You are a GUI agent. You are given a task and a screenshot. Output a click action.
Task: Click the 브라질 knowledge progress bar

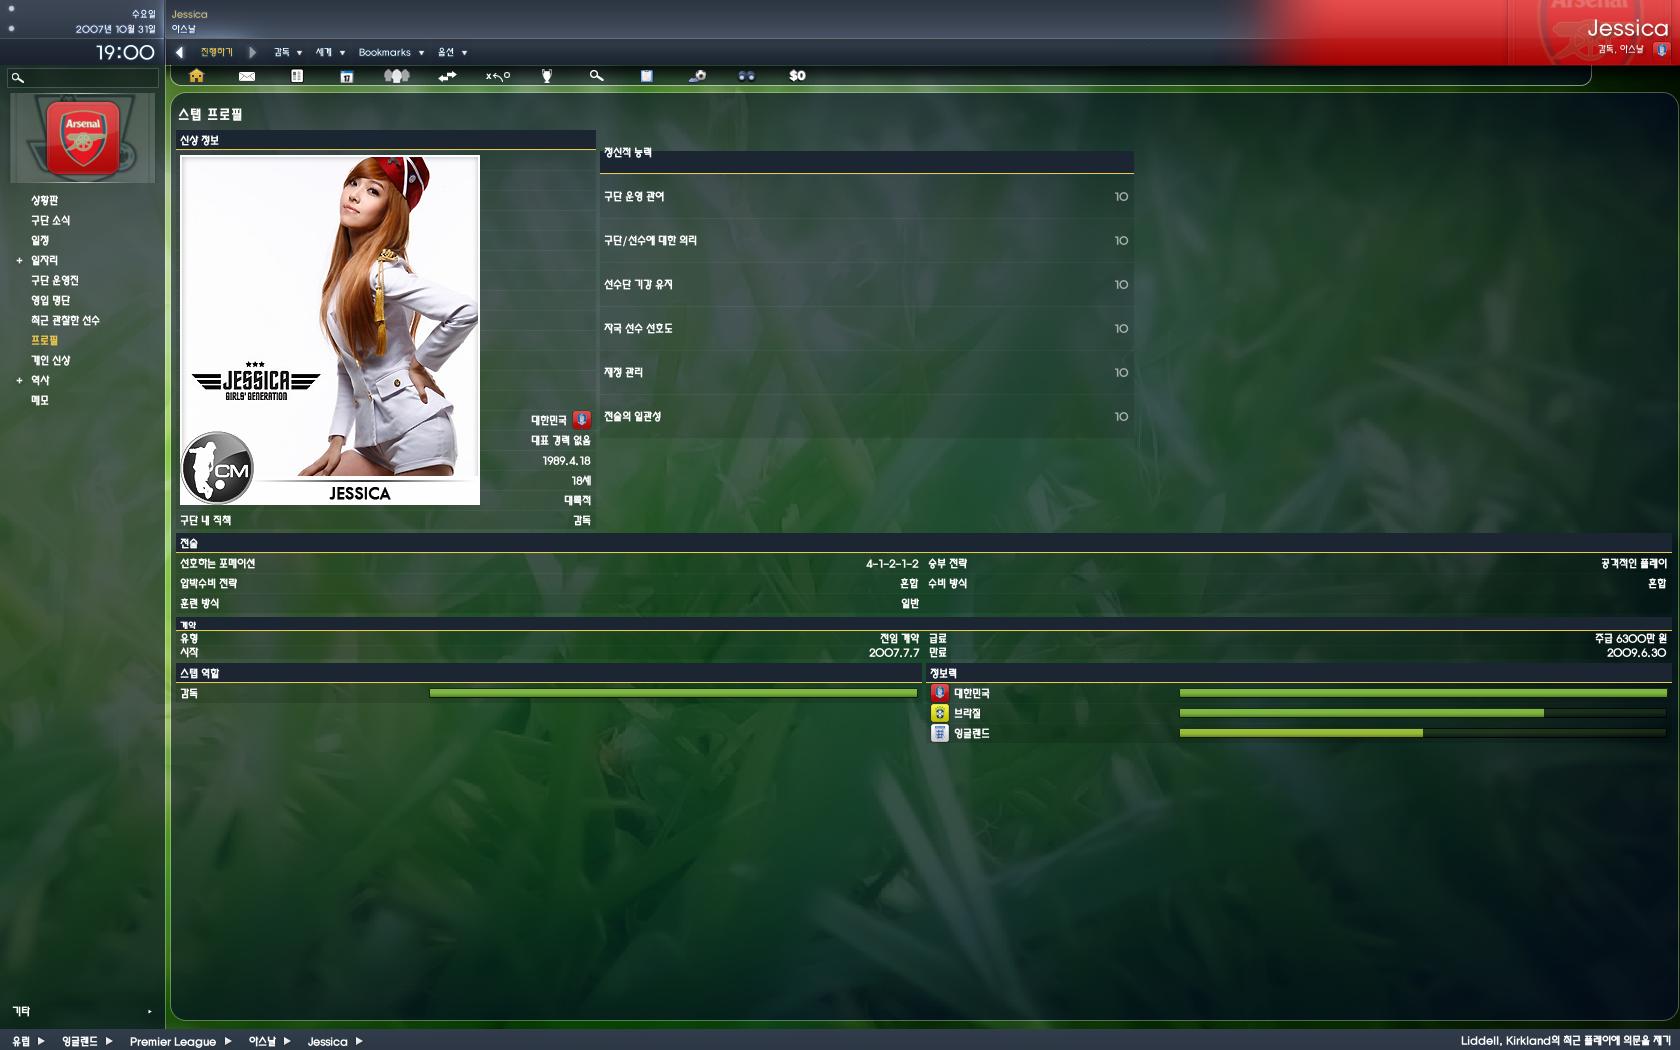click(1422, 713)
